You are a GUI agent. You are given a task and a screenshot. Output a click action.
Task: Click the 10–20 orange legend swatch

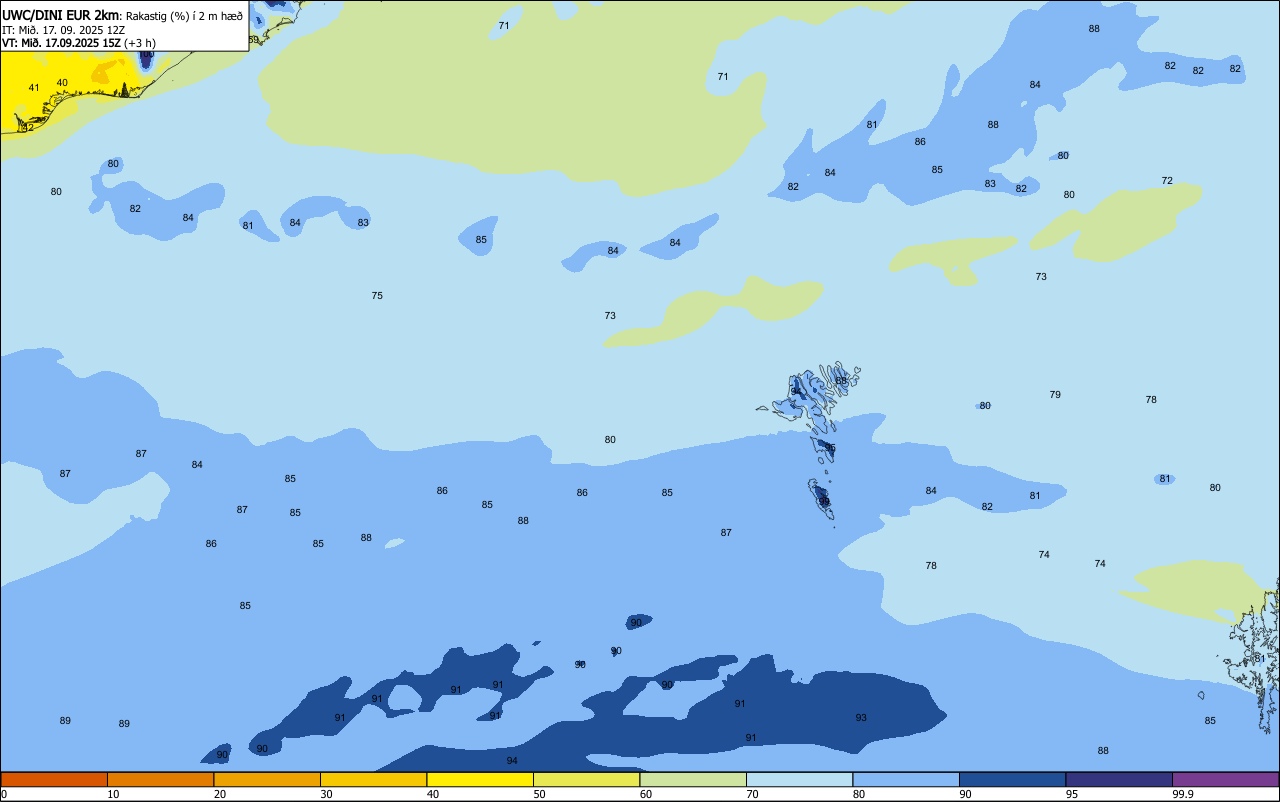pos(160,779)
